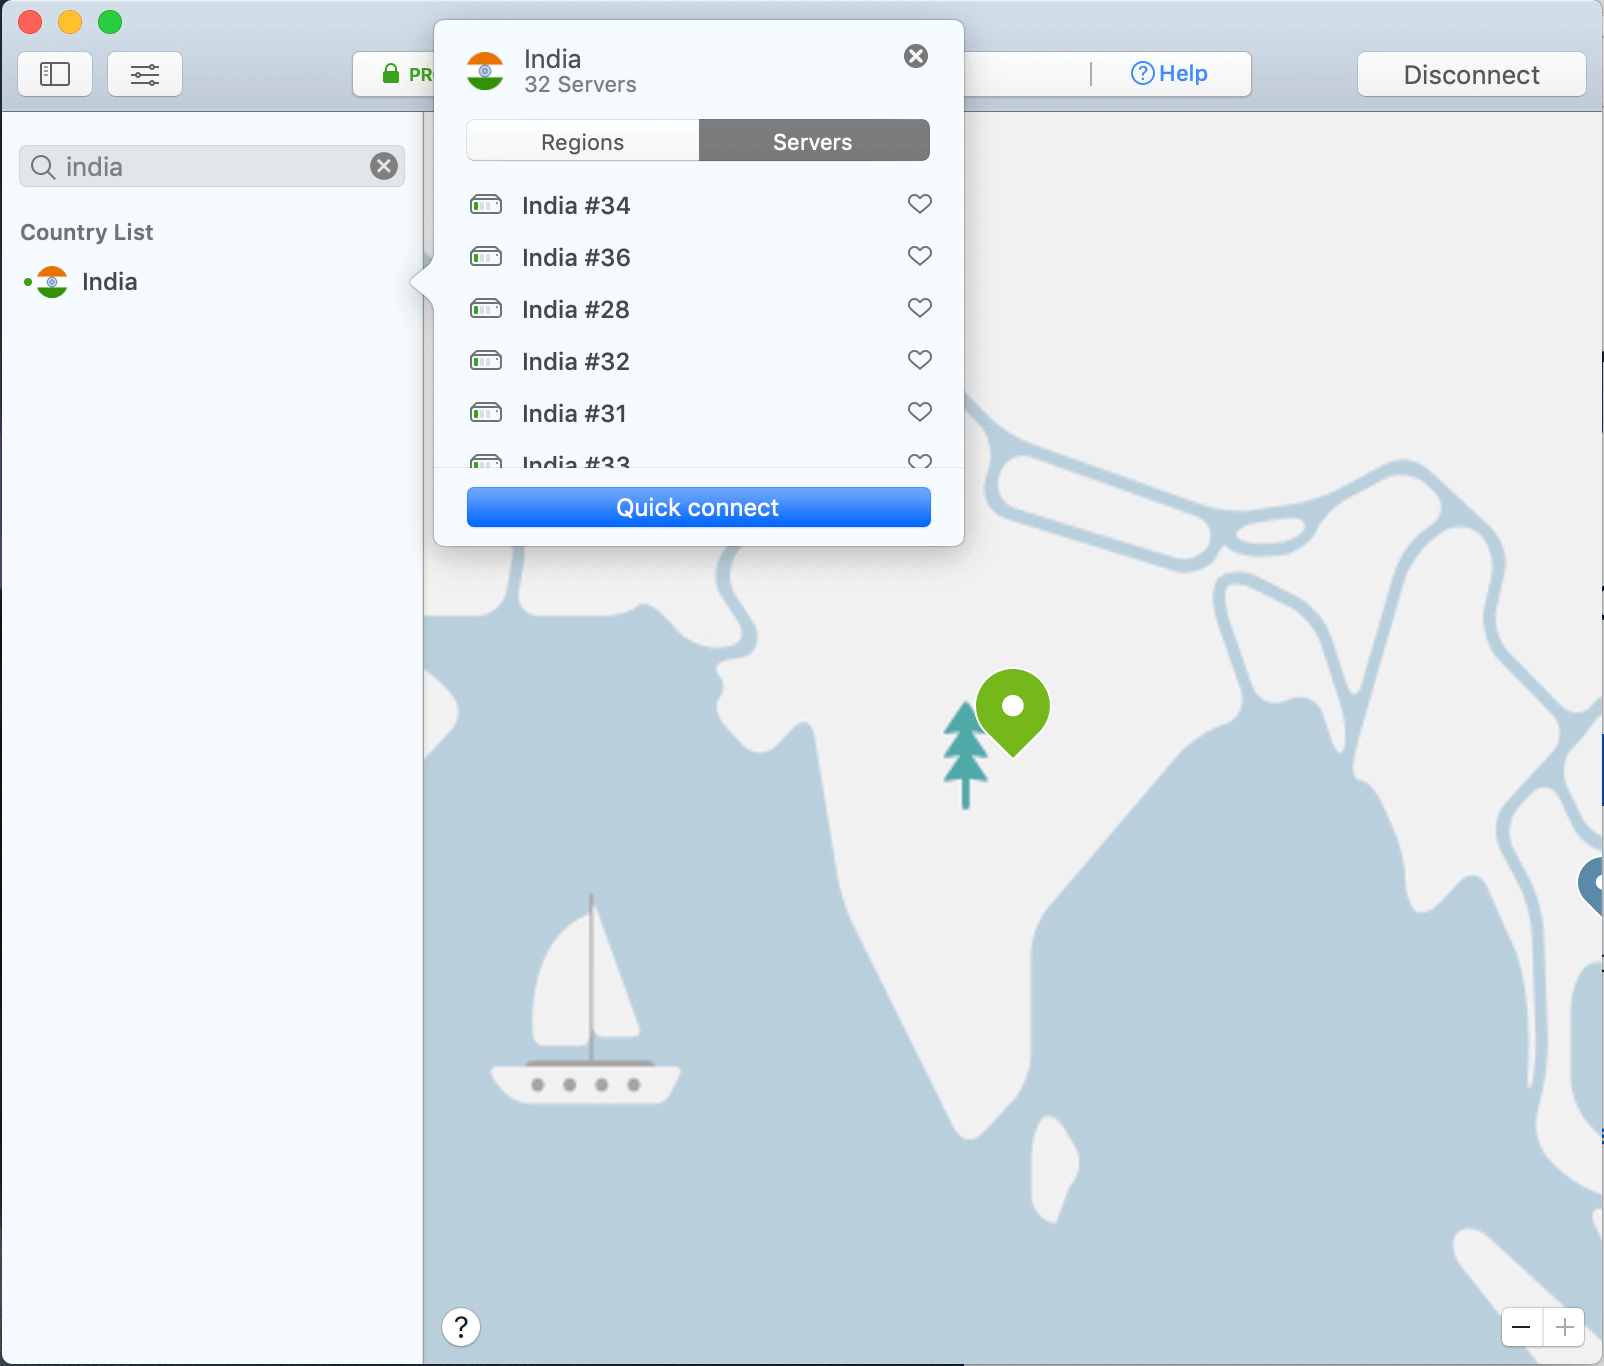Favorite India #31 with heart icon

point(920,412)
